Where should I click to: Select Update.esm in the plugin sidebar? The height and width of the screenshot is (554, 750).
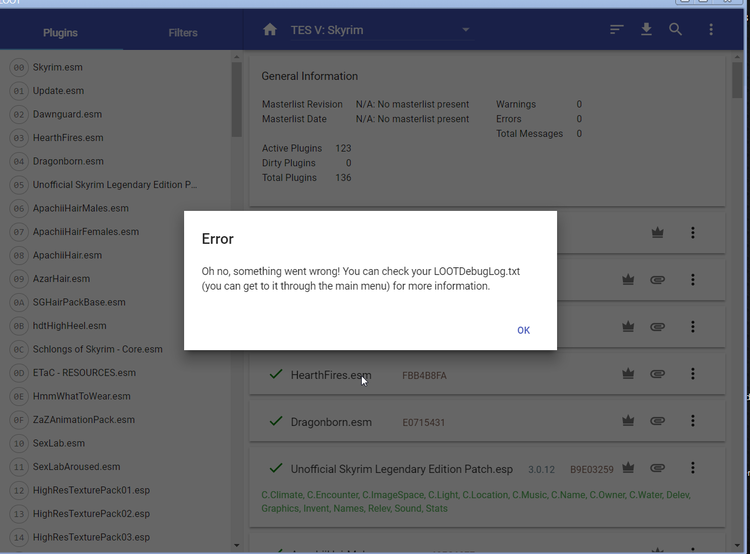[x=115, y=91]
